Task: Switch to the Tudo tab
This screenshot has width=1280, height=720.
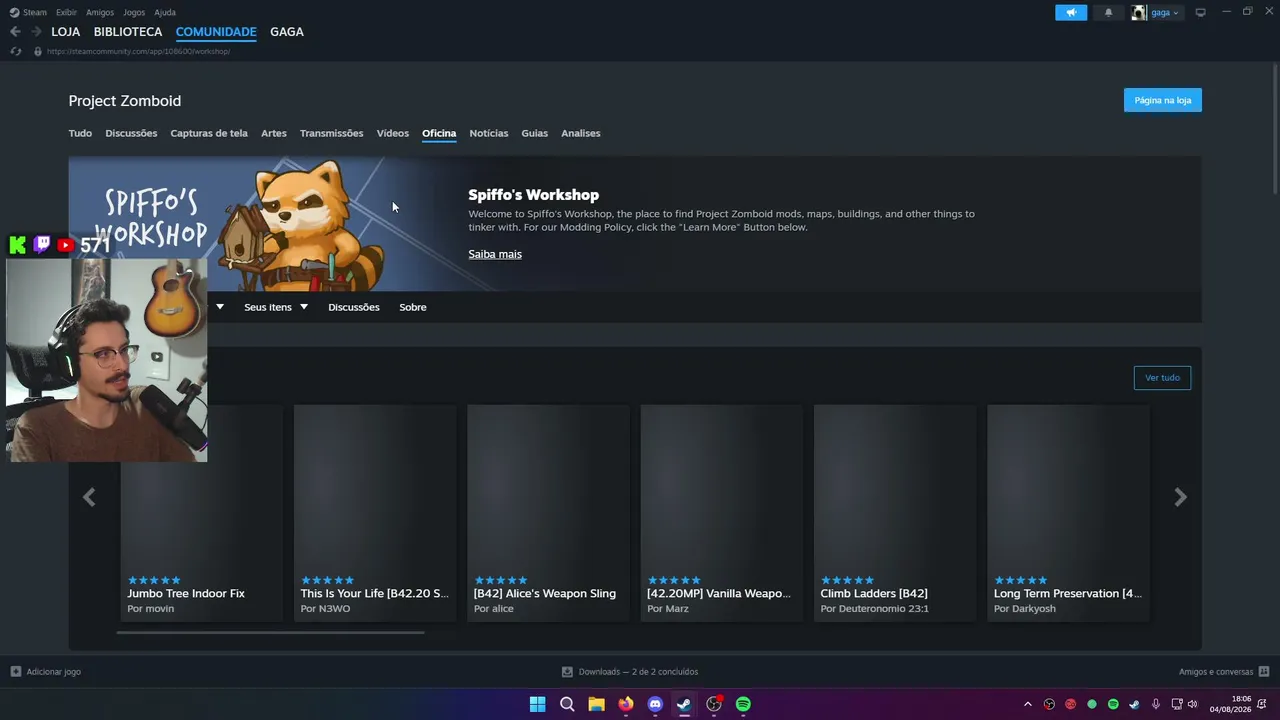Action: pos(80,133)
